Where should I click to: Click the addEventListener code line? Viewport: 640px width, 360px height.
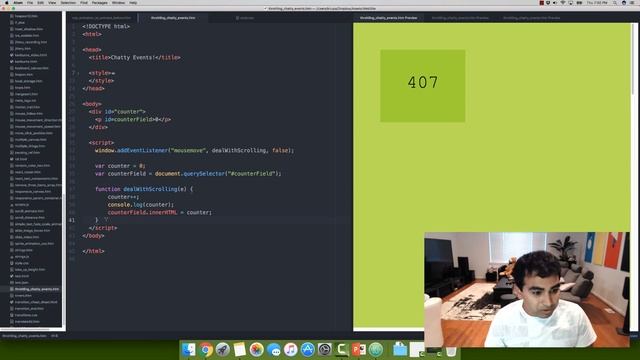(x=194, y=151)
